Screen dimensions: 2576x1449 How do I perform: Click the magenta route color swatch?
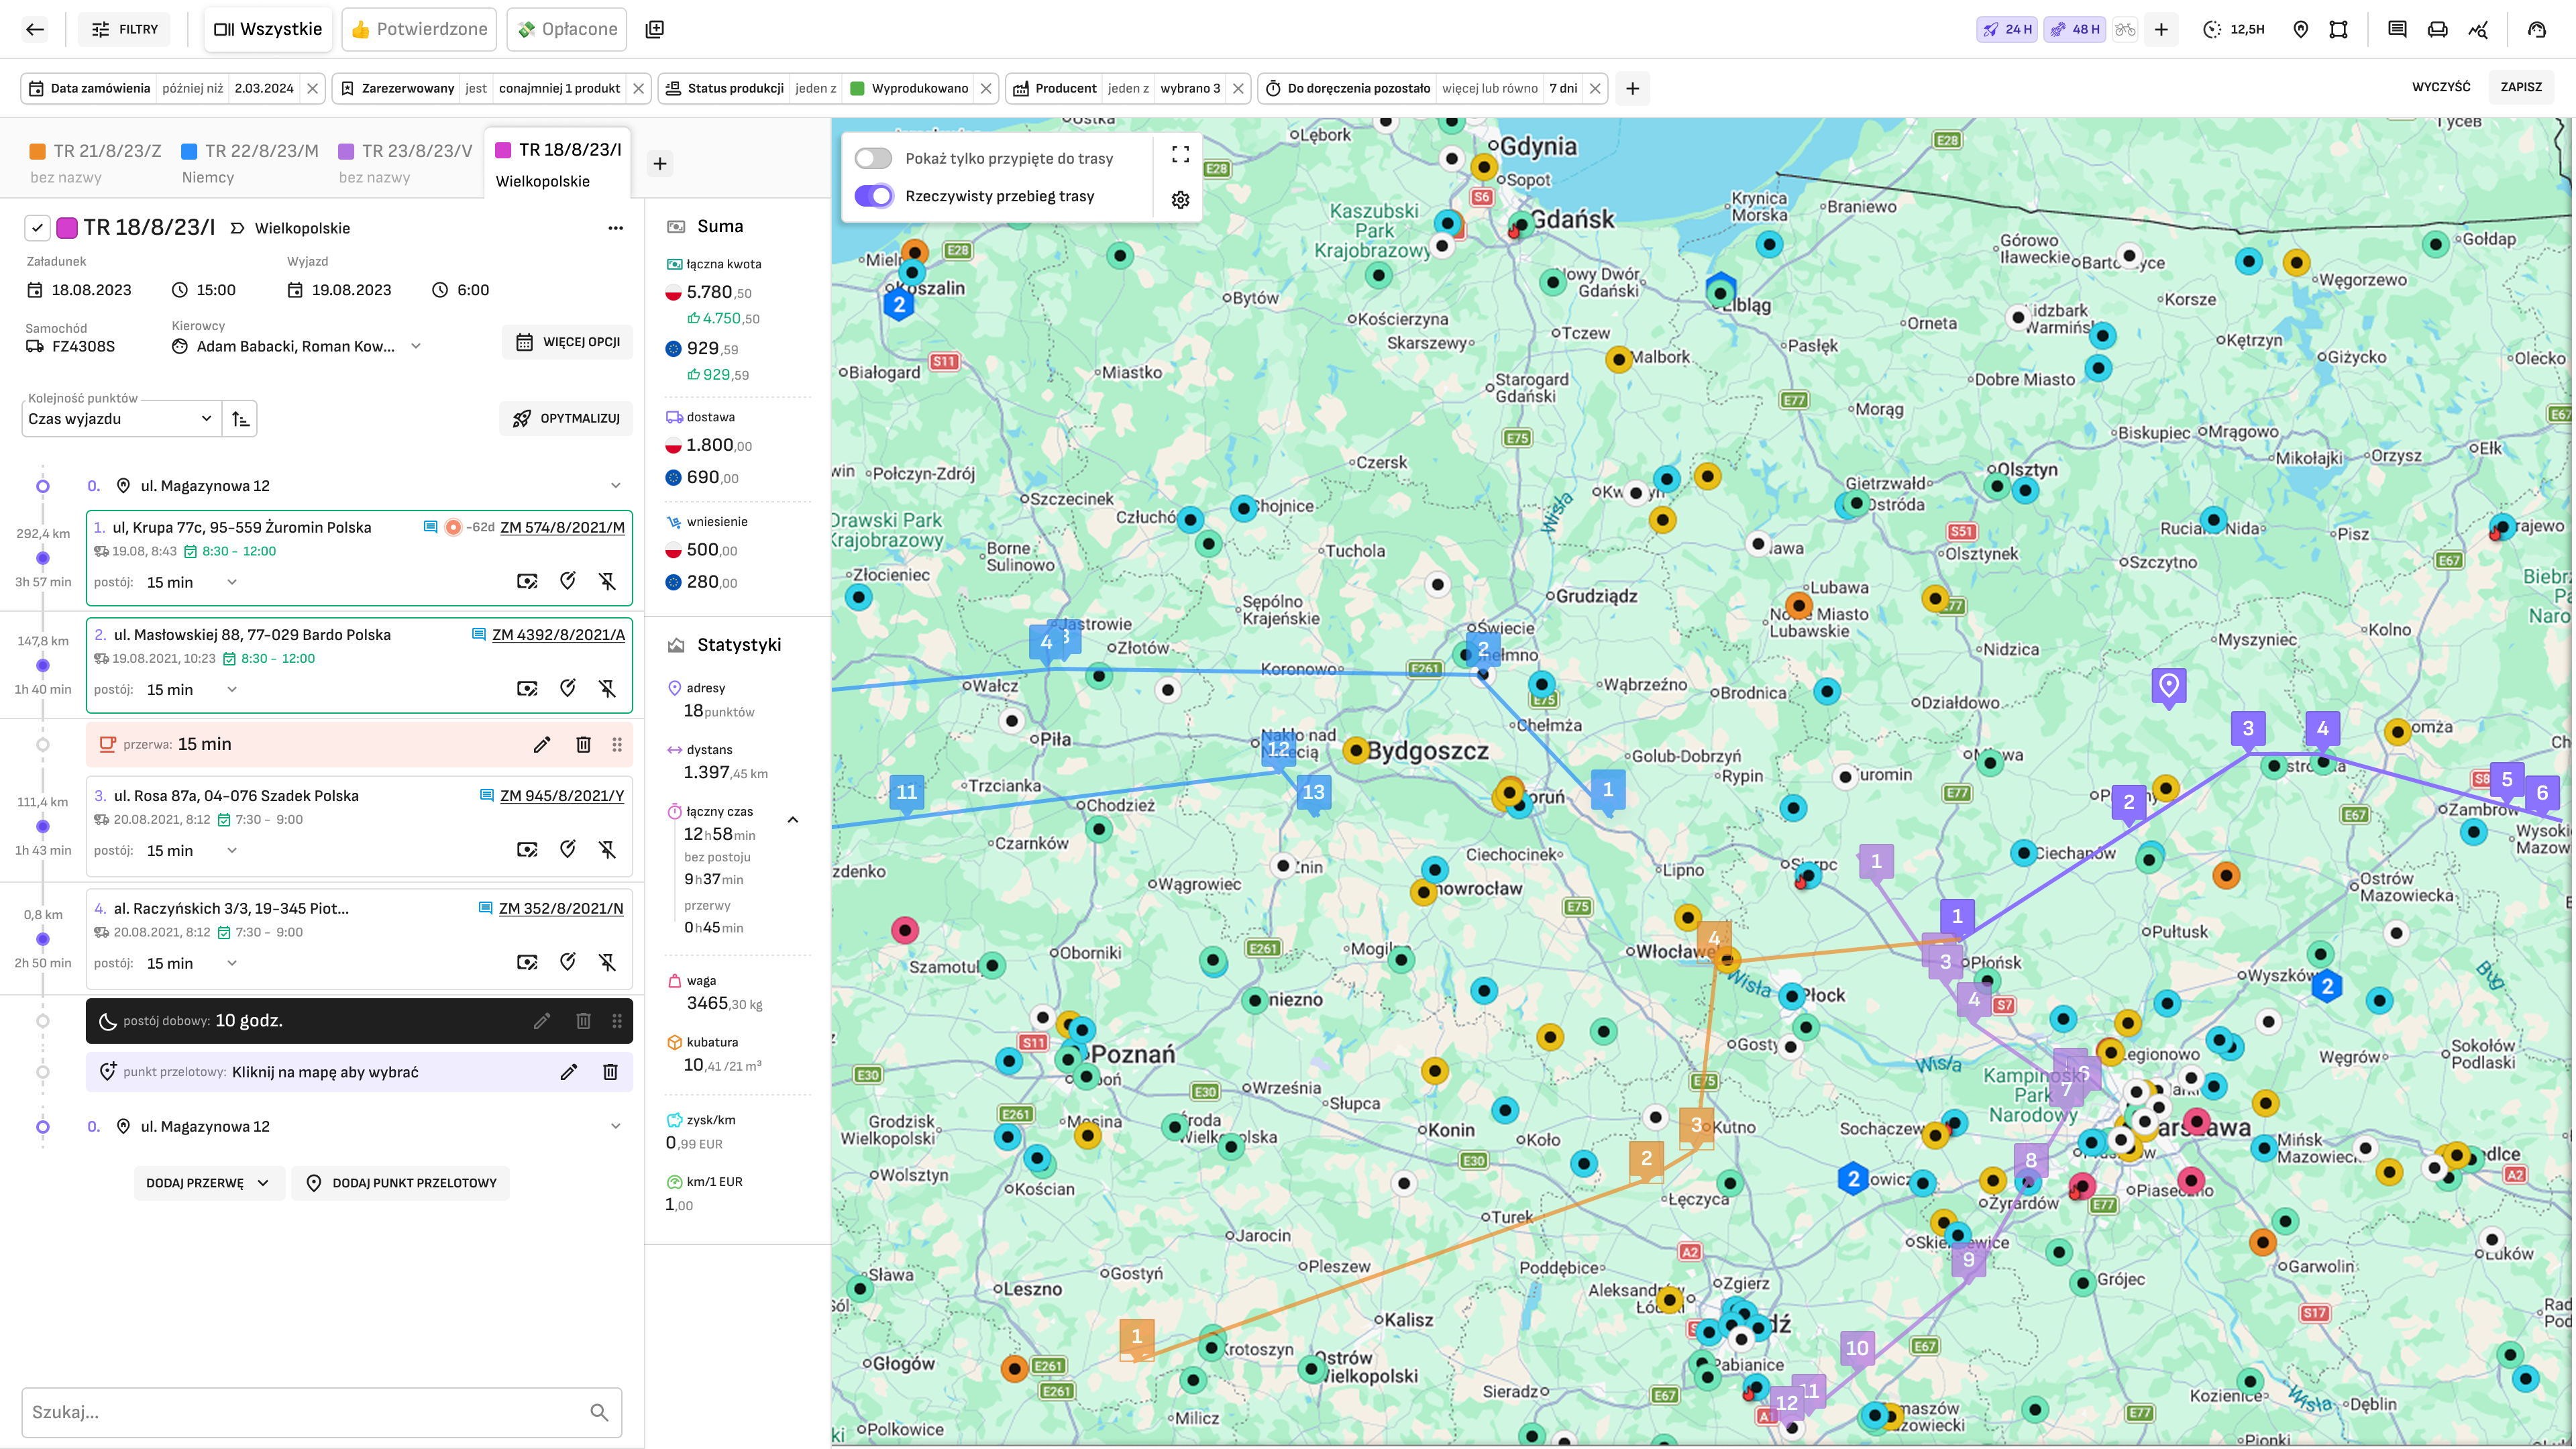[x=67, y=228]
